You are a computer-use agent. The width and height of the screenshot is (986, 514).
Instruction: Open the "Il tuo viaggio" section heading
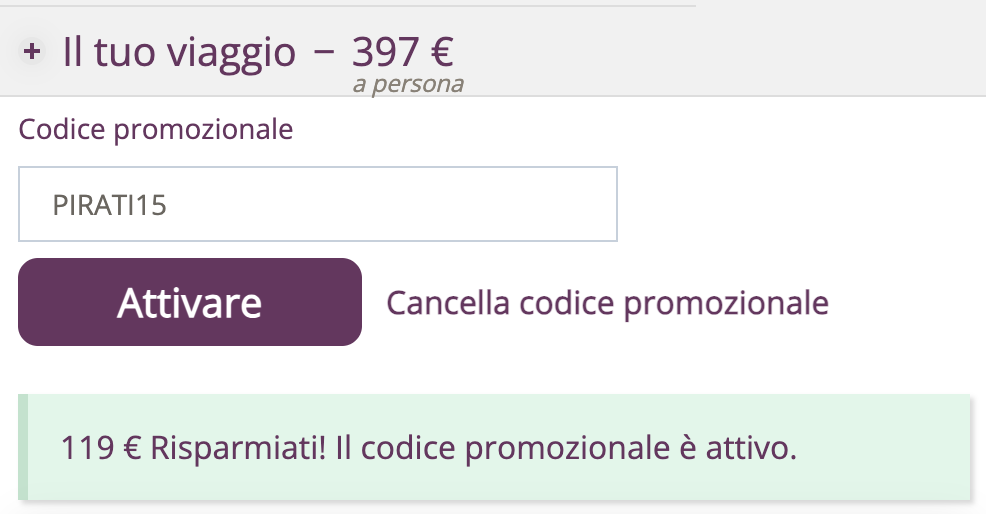[179, 52]
